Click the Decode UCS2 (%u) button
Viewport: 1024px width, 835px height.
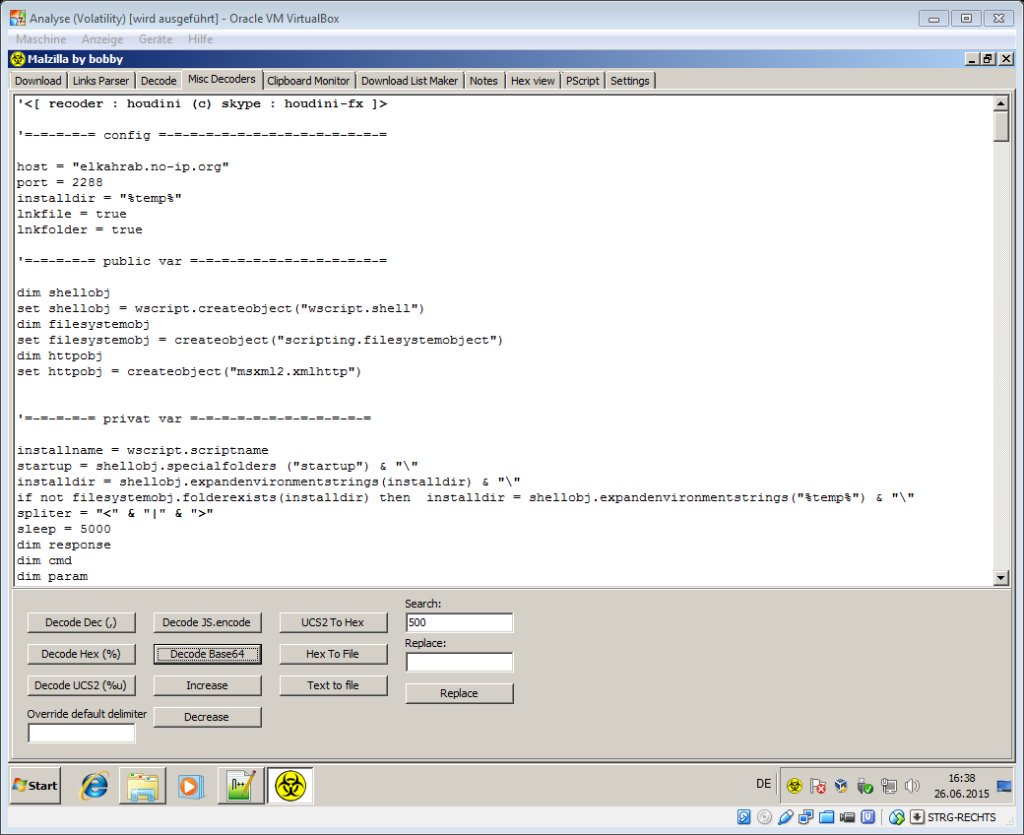tap(81, 685)
